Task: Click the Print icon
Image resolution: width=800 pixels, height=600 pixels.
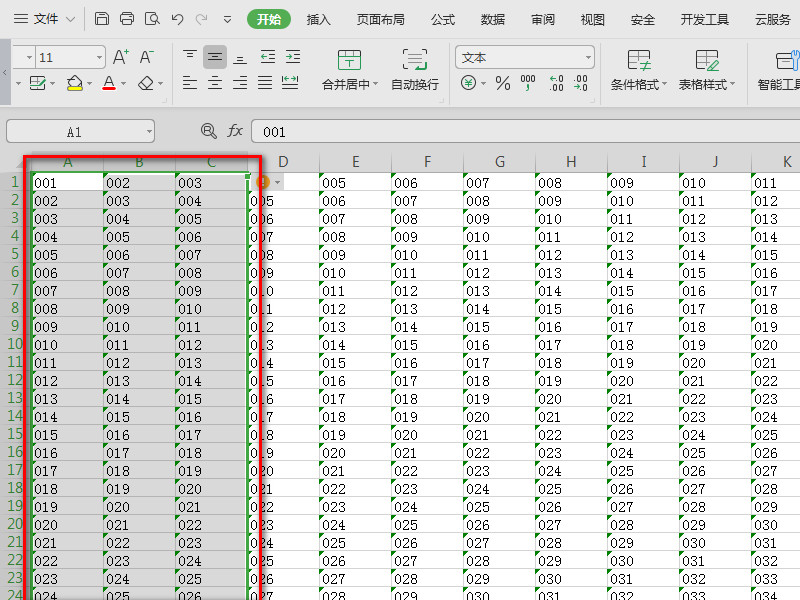Action: click(x=127, y=19)
